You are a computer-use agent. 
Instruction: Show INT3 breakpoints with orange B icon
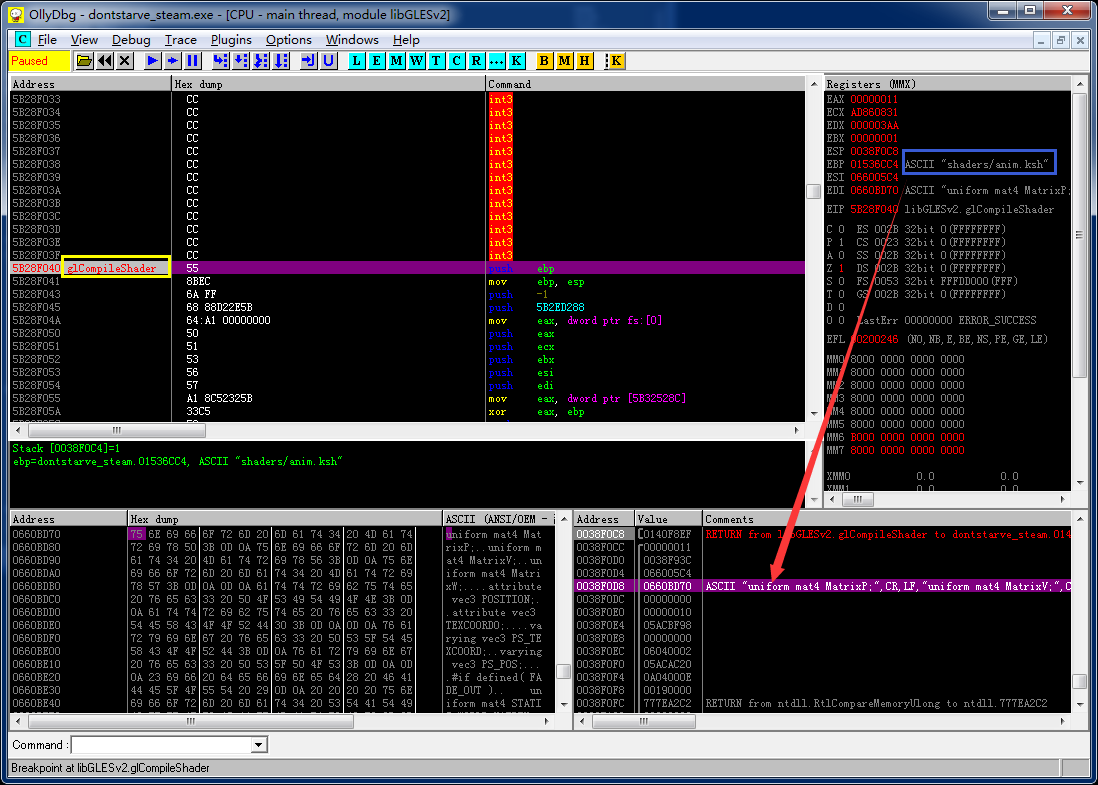543,61
